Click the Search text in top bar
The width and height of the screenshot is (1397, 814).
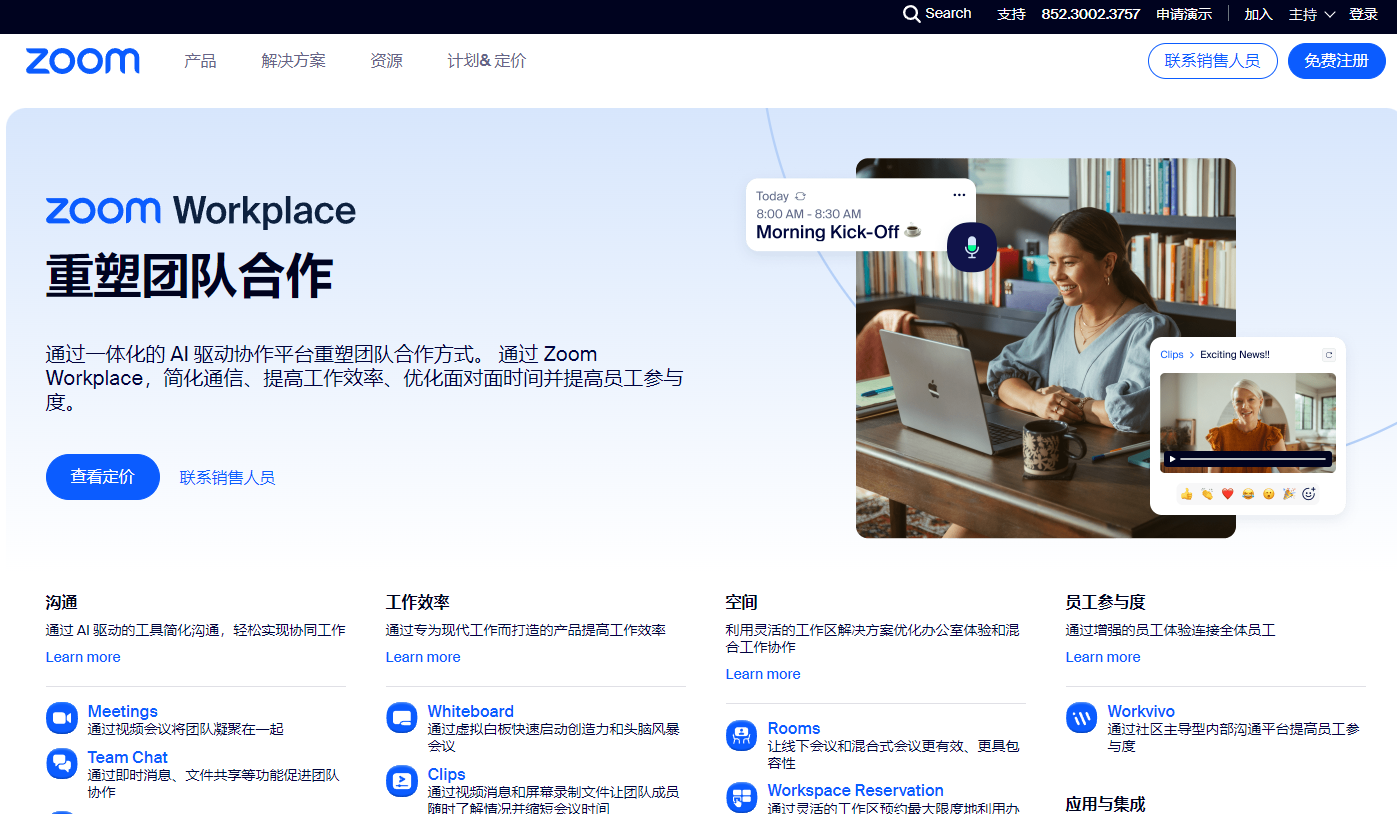948,13
